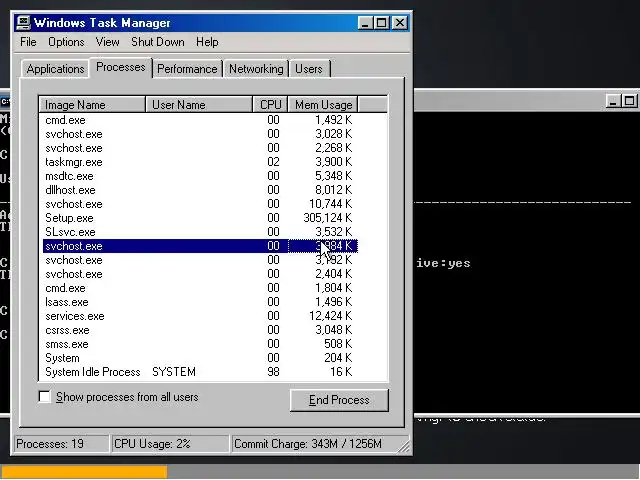
Task: Select the Processes tab
Action: [120, 67]
